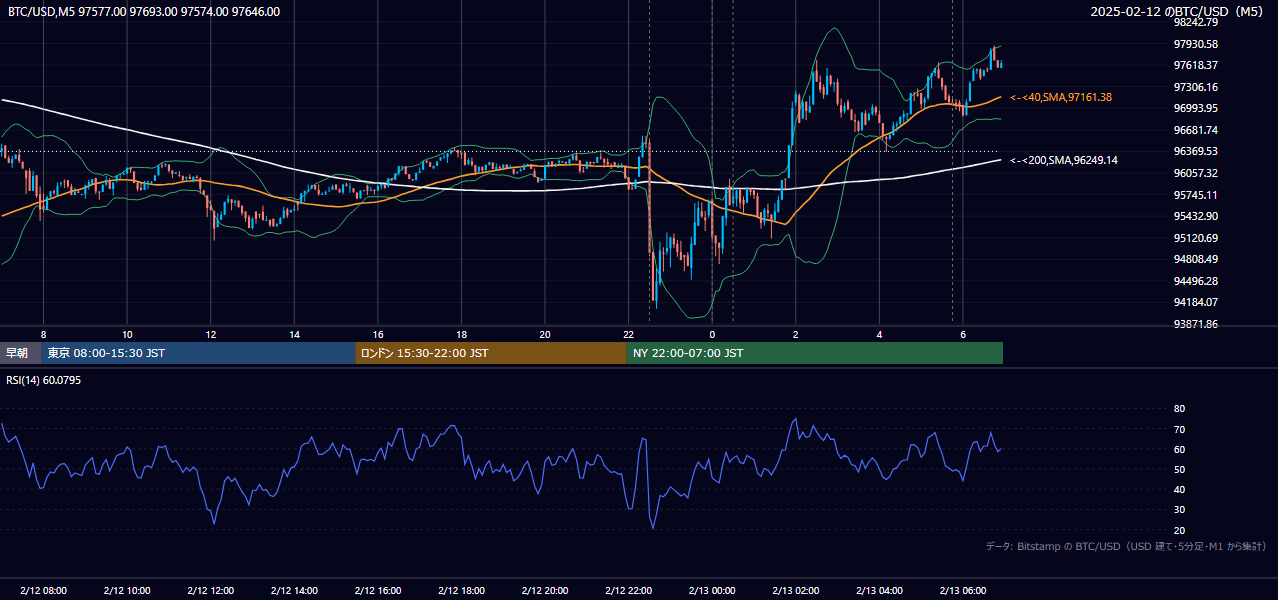Click the RSI axis level 50

1179,469
